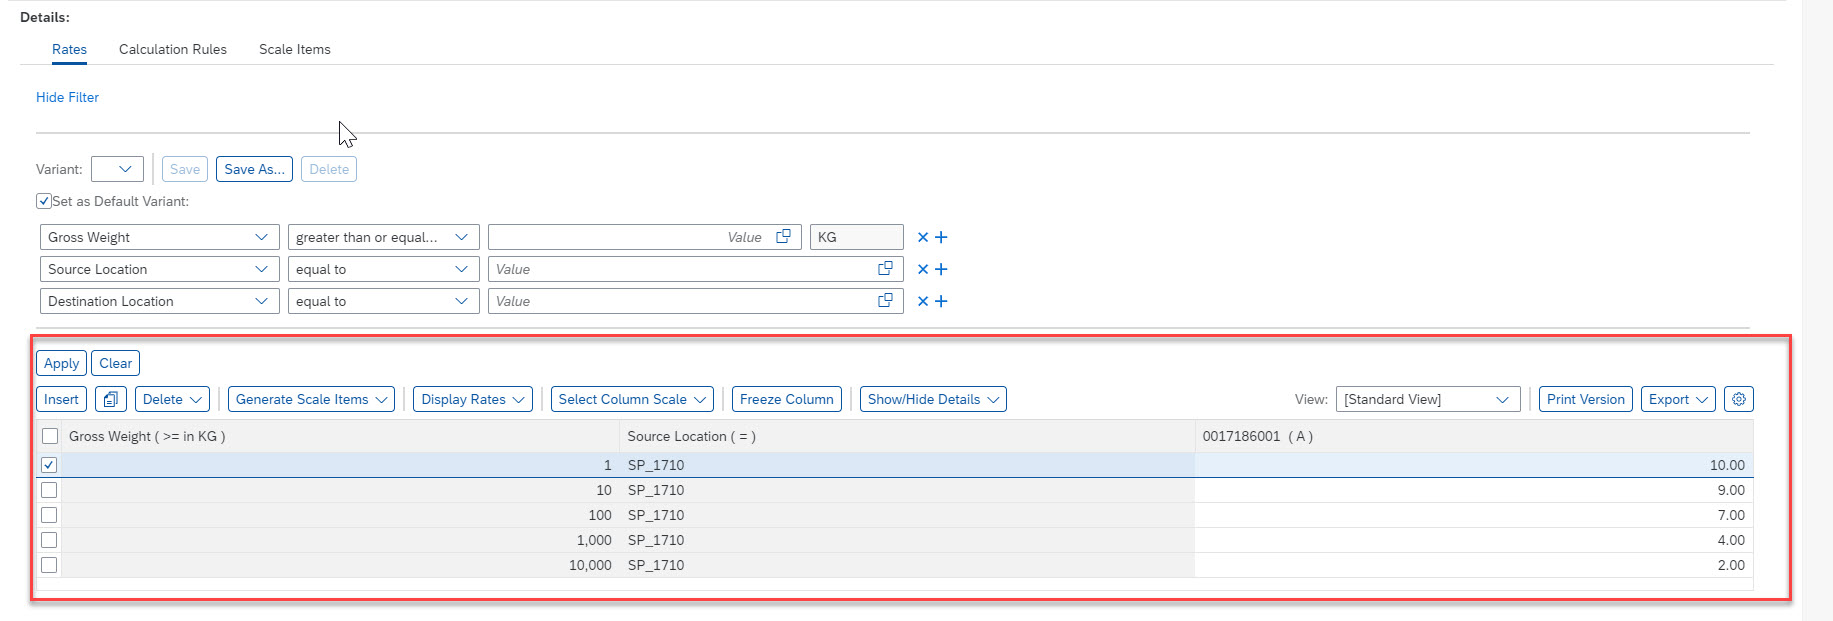
Task: Click the Hide Filter link
Action: 67,97
